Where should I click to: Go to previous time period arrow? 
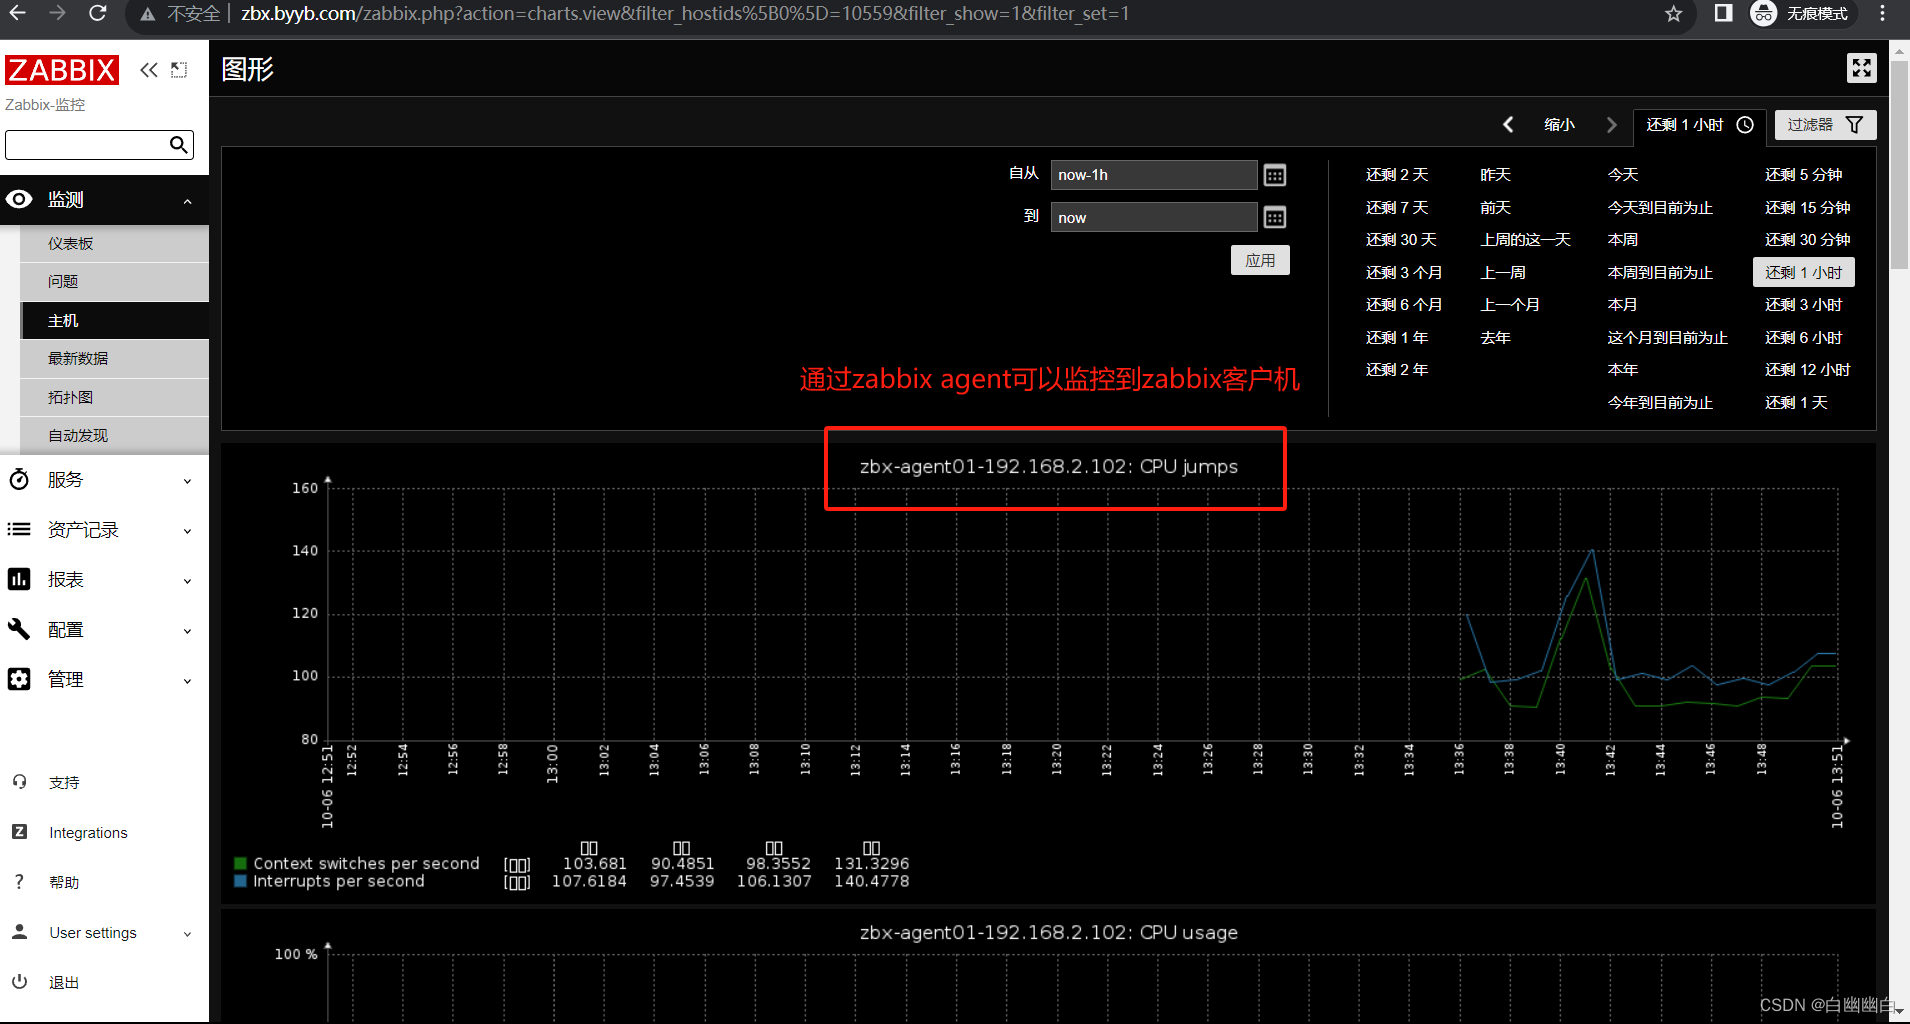click(1508, 125)
